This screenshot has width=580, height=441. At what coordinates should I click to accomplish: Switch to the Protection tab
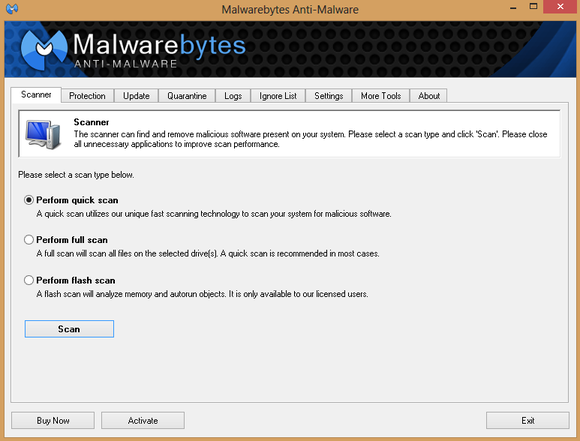[x=87, y=96]
